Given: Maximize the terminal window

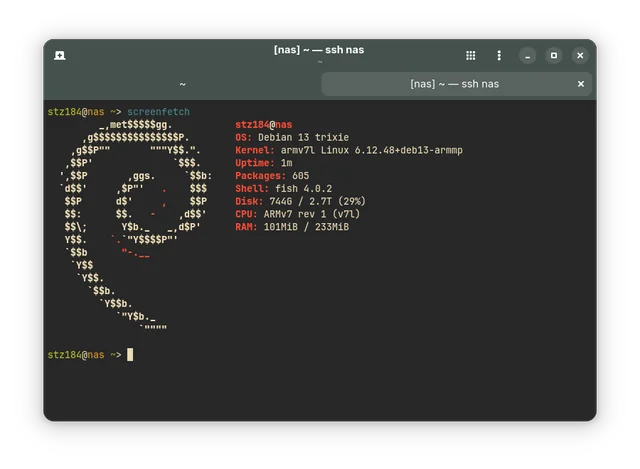Looking at the screenshot, I should point(554,56).
